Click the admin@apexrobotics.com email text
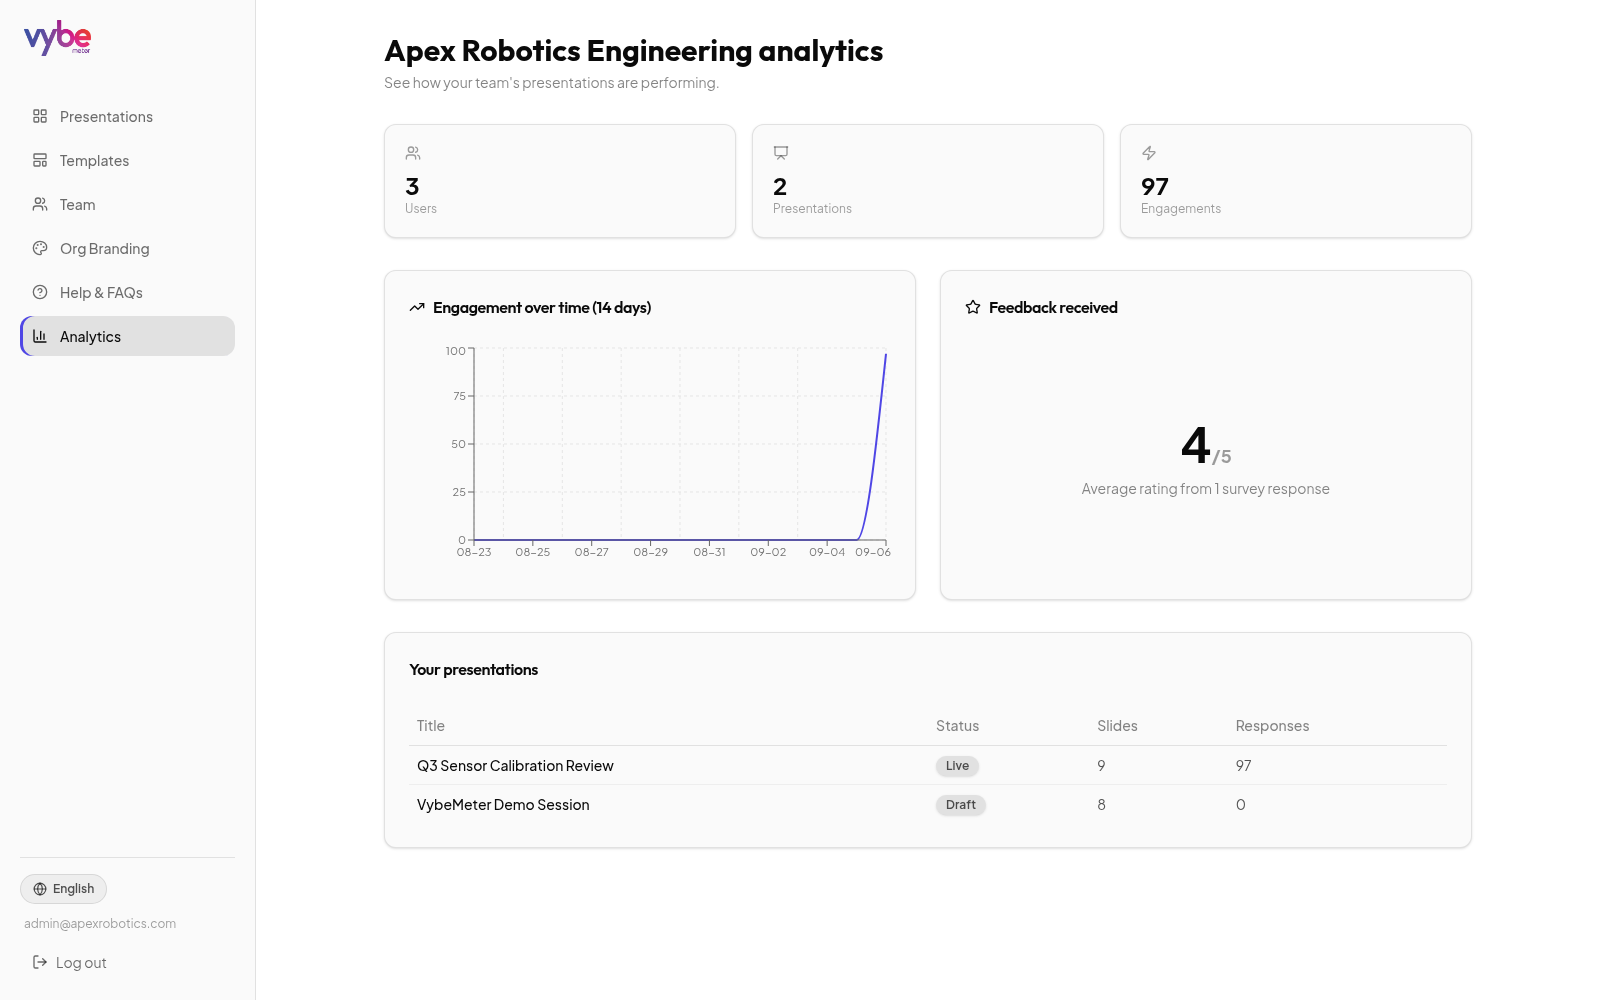This screenshot has width=1600, height=1000. click(100, 924)
